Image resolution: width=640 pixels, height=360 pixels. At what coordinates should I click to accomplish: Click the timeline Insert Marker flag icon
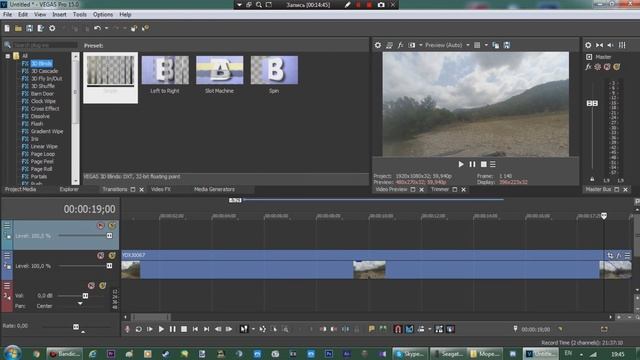(x=371, y=329)
